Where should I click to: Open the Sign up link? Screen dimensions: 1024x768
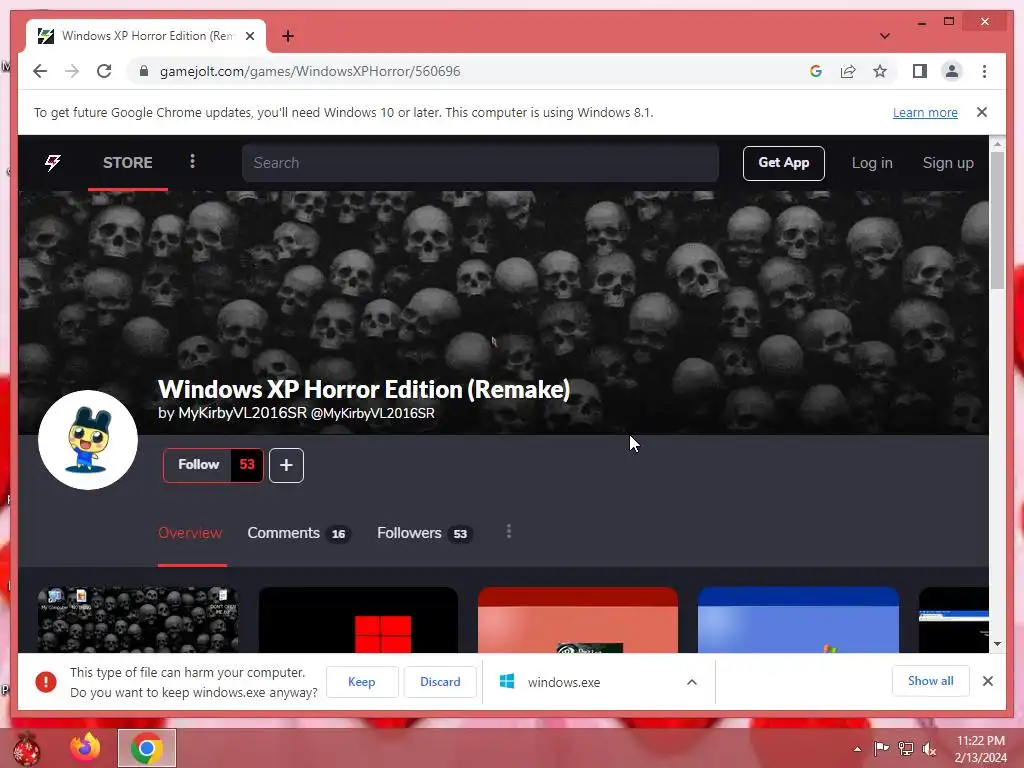948,163
